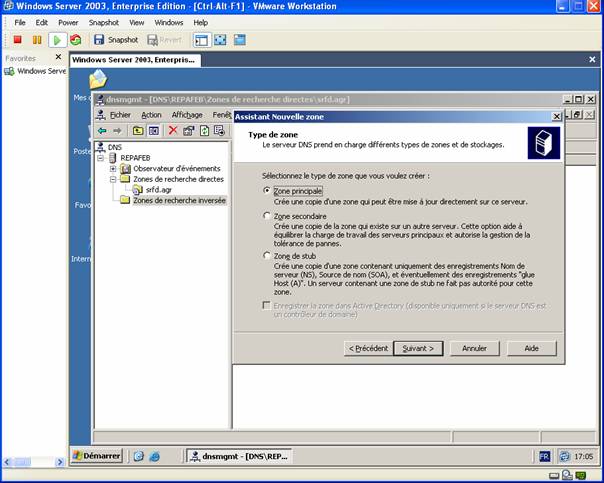
Task: Click the dnsmgmt Forward arrow icon
Action: 117,131
